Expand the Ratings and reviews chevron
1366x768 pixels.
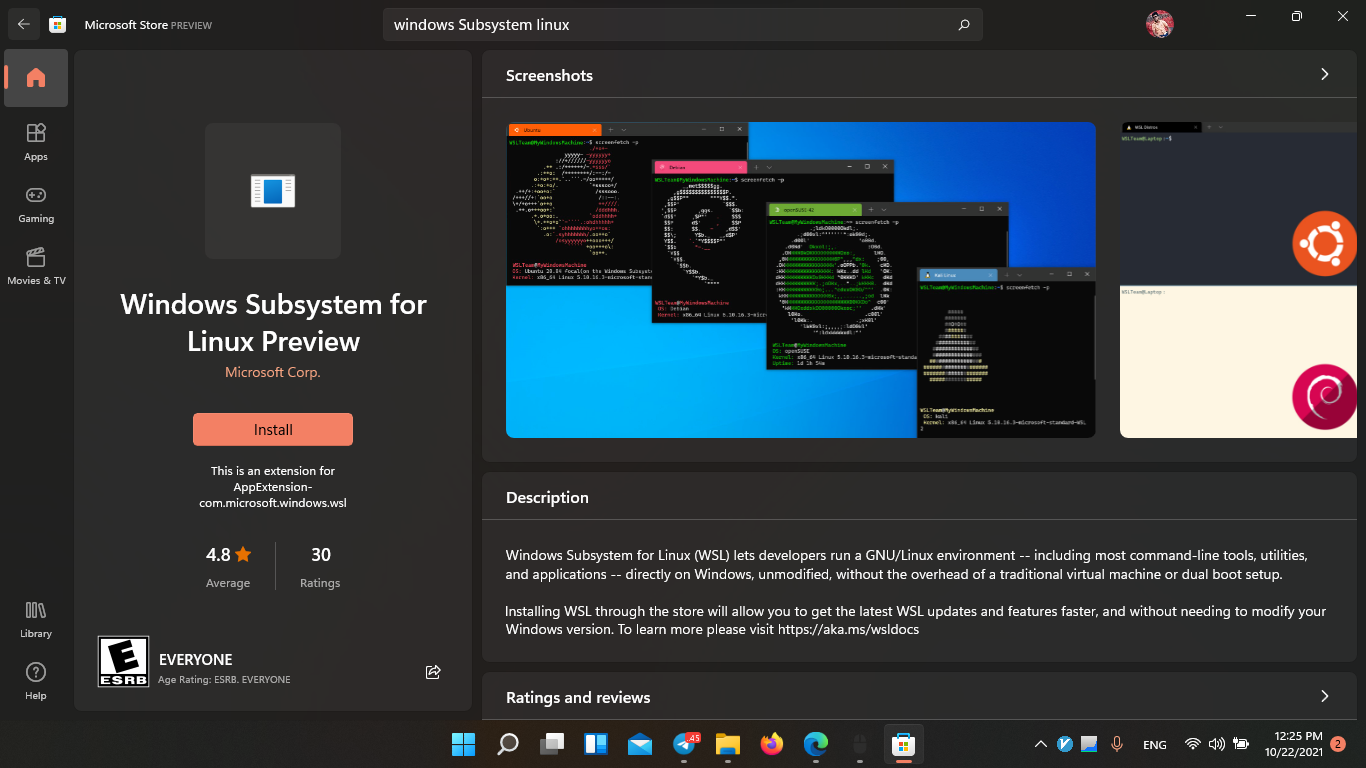pyautogui.click(x=1325, y=697)
